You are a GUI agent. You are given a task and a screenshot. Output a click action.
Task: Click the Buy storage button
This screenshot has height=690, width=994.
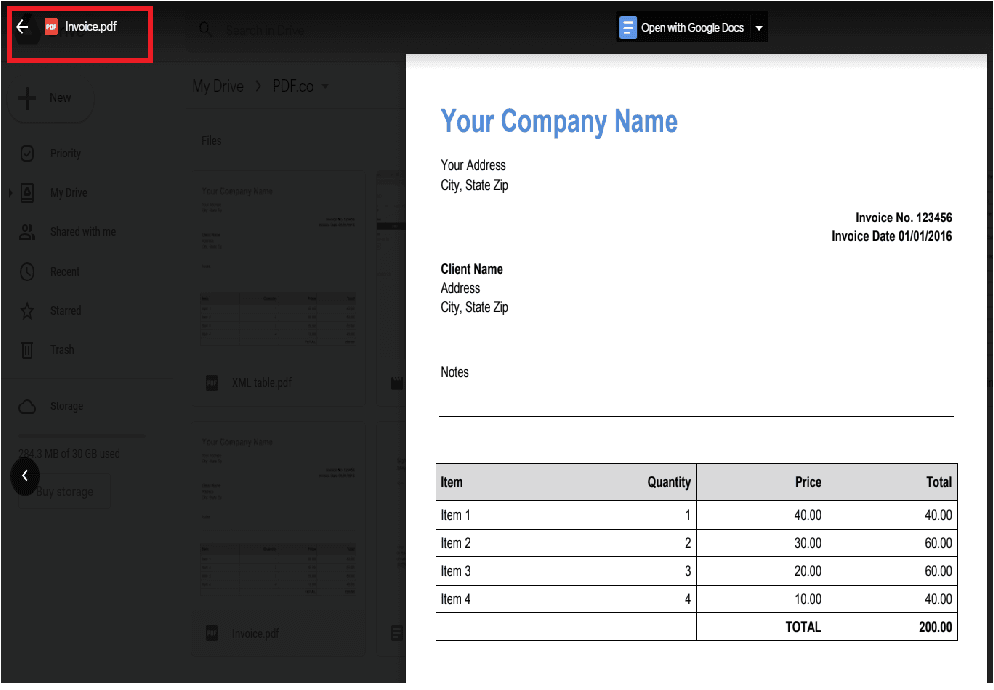tap(66, 492)
